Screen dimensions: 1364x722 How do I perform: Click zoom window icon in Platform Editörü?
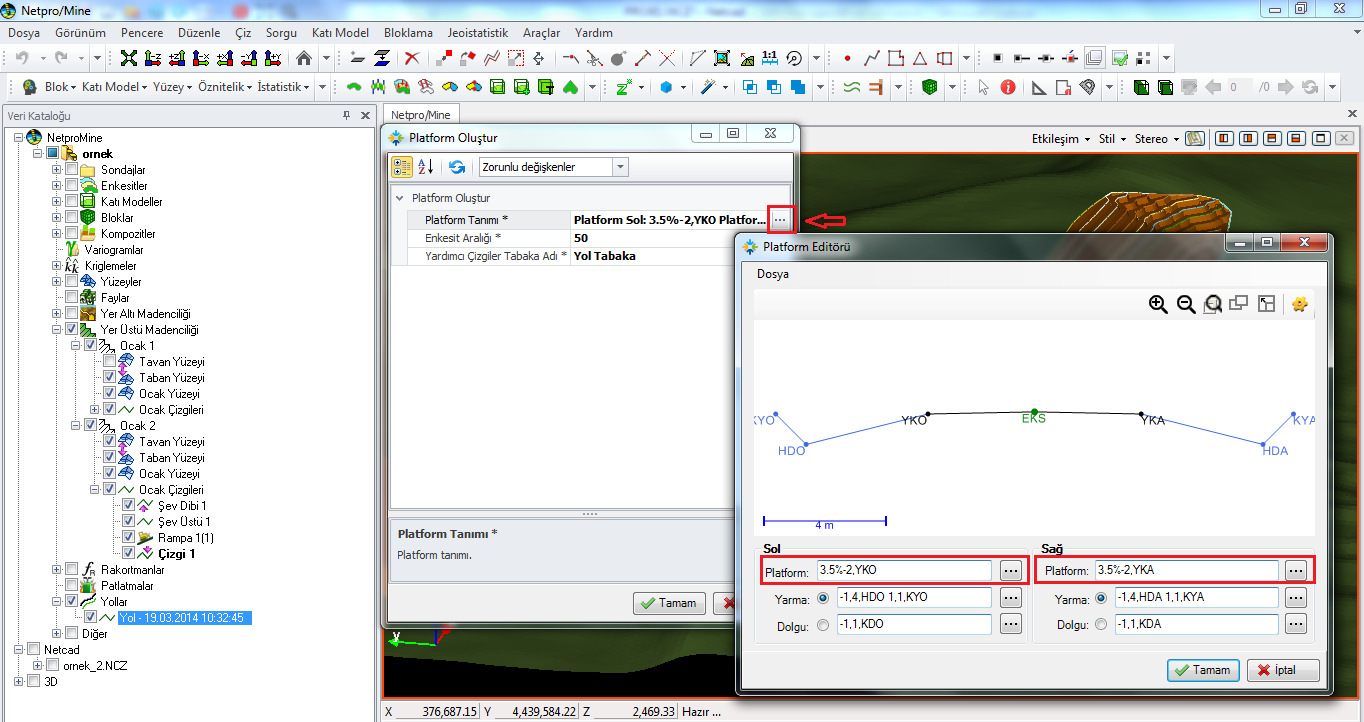[x=1213, y=304]
